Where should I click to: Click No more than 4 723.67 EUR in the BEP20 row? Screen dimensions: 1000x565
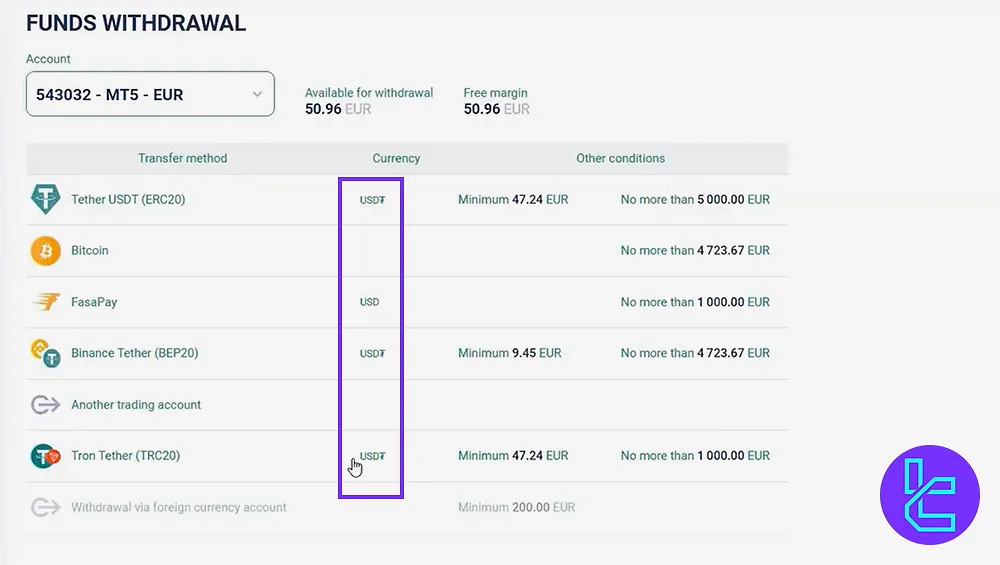695,353
